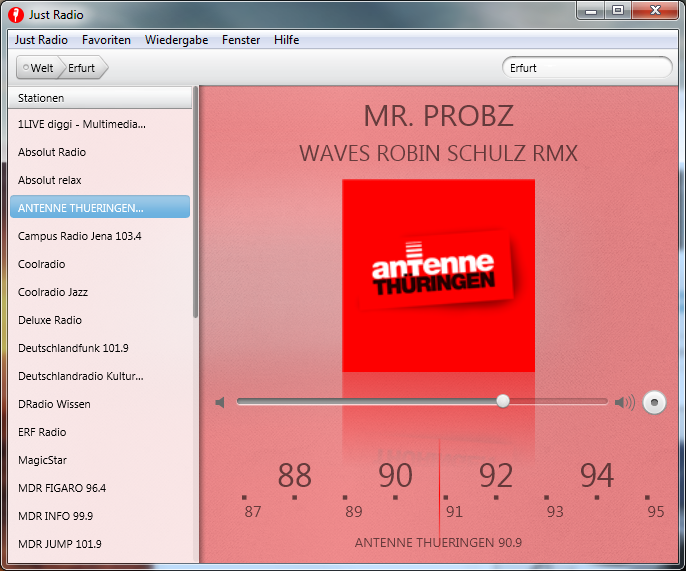Open the Favoriten menu
The height and width of the screenshot is (571, 686).
106,40
